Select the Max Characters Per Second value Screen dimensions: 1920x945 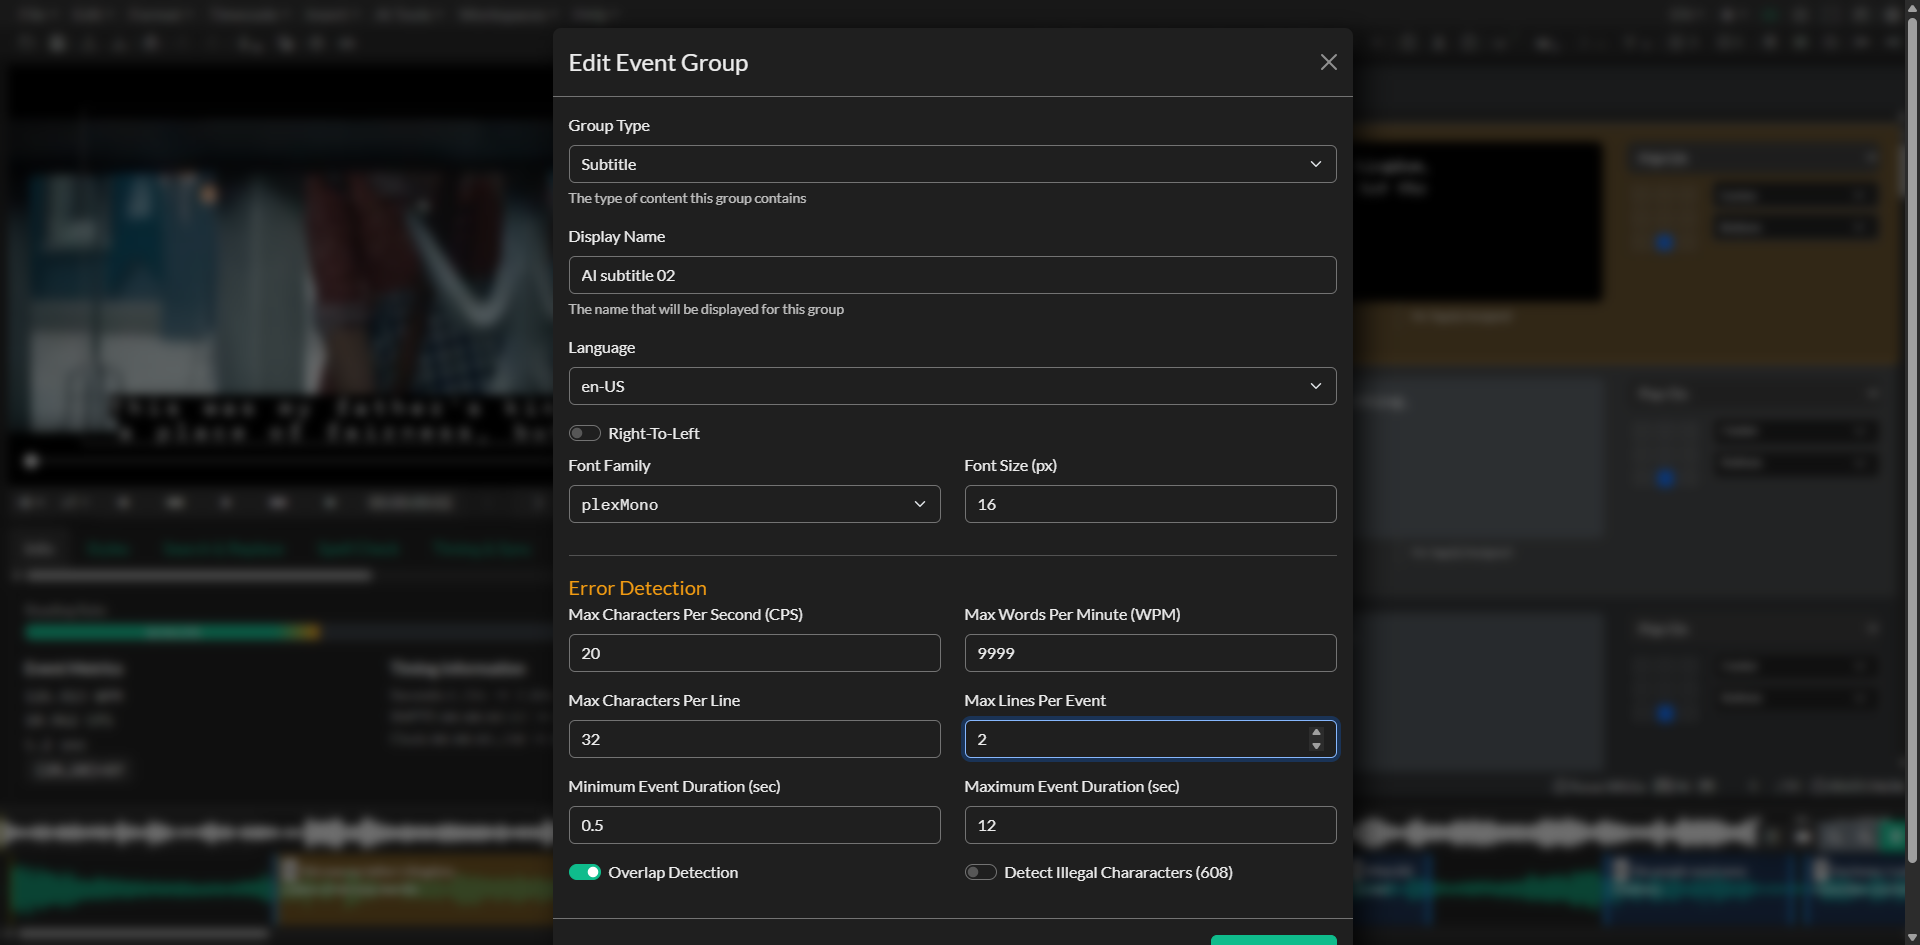(754, 653)
